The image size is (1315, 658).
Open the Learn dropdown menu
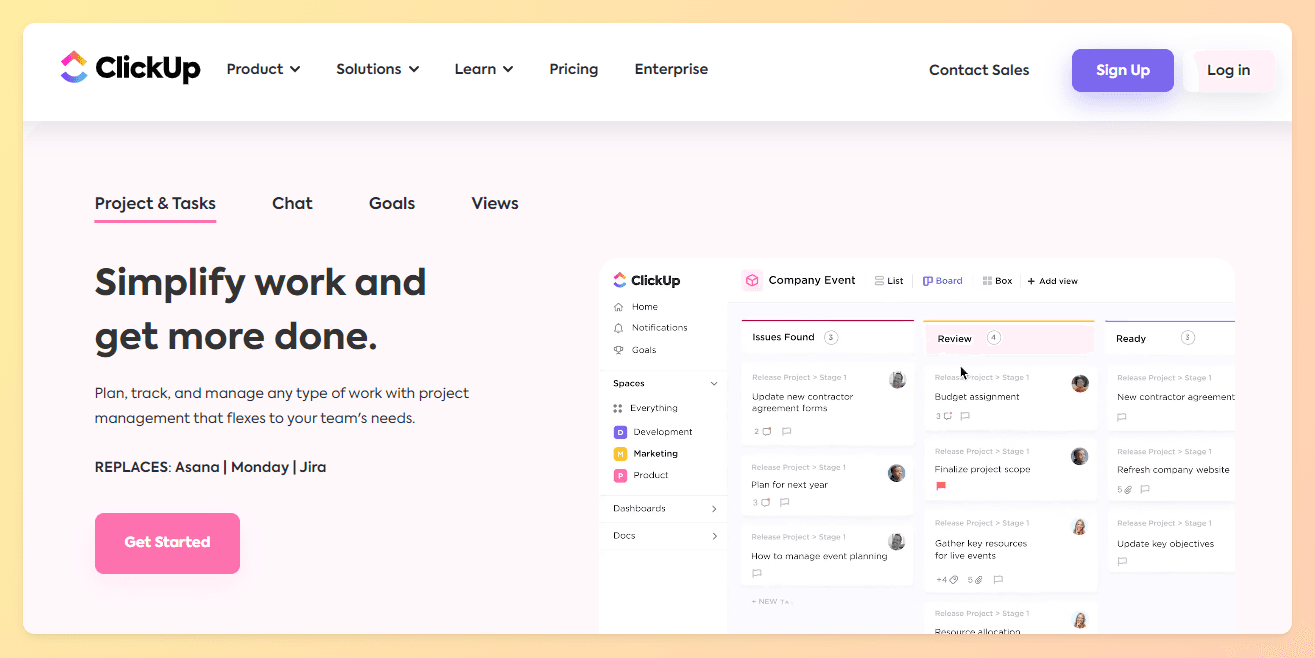pyautogui.click(x=484, y=69)
